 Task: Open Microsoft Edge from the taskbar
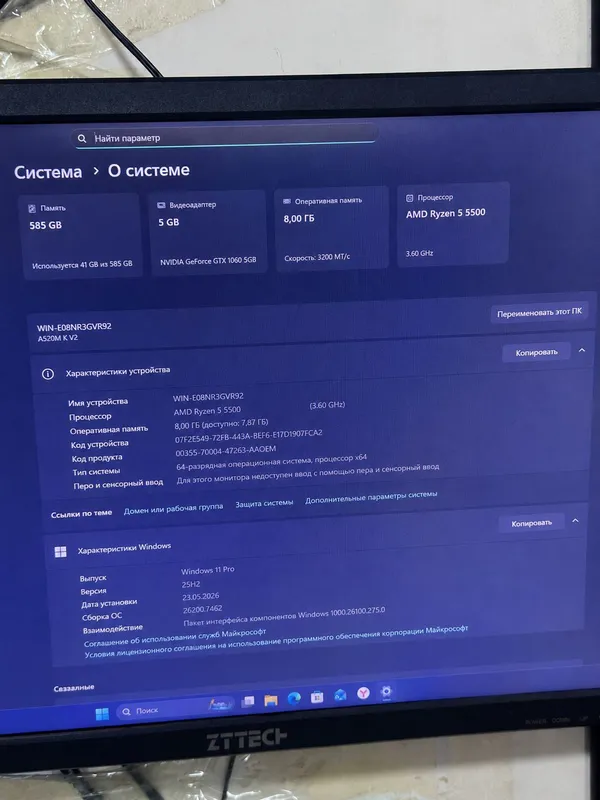(x=294, y=698)
